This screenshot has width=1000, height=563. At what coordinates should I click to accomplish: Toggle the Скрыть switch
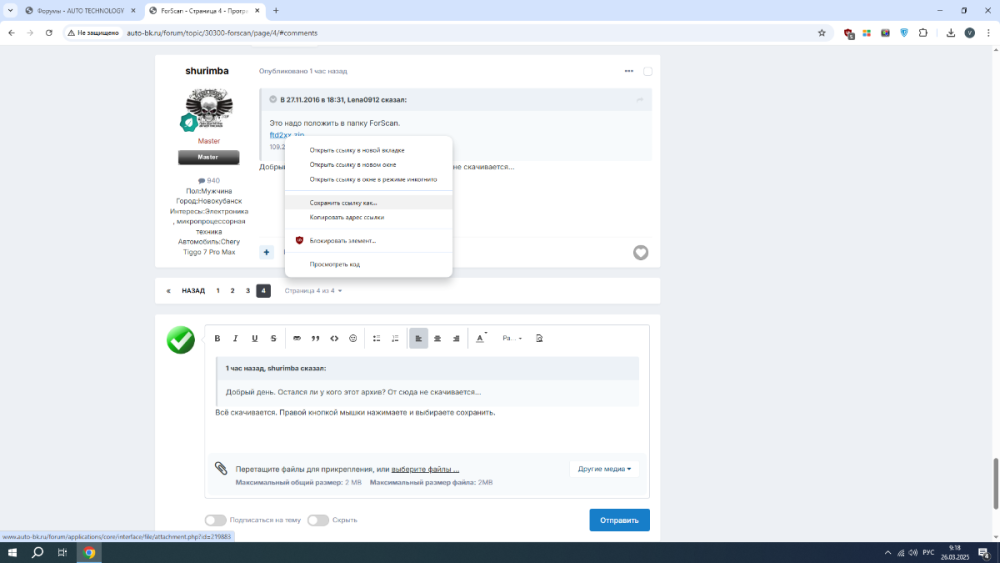click(x=318, y=520)
